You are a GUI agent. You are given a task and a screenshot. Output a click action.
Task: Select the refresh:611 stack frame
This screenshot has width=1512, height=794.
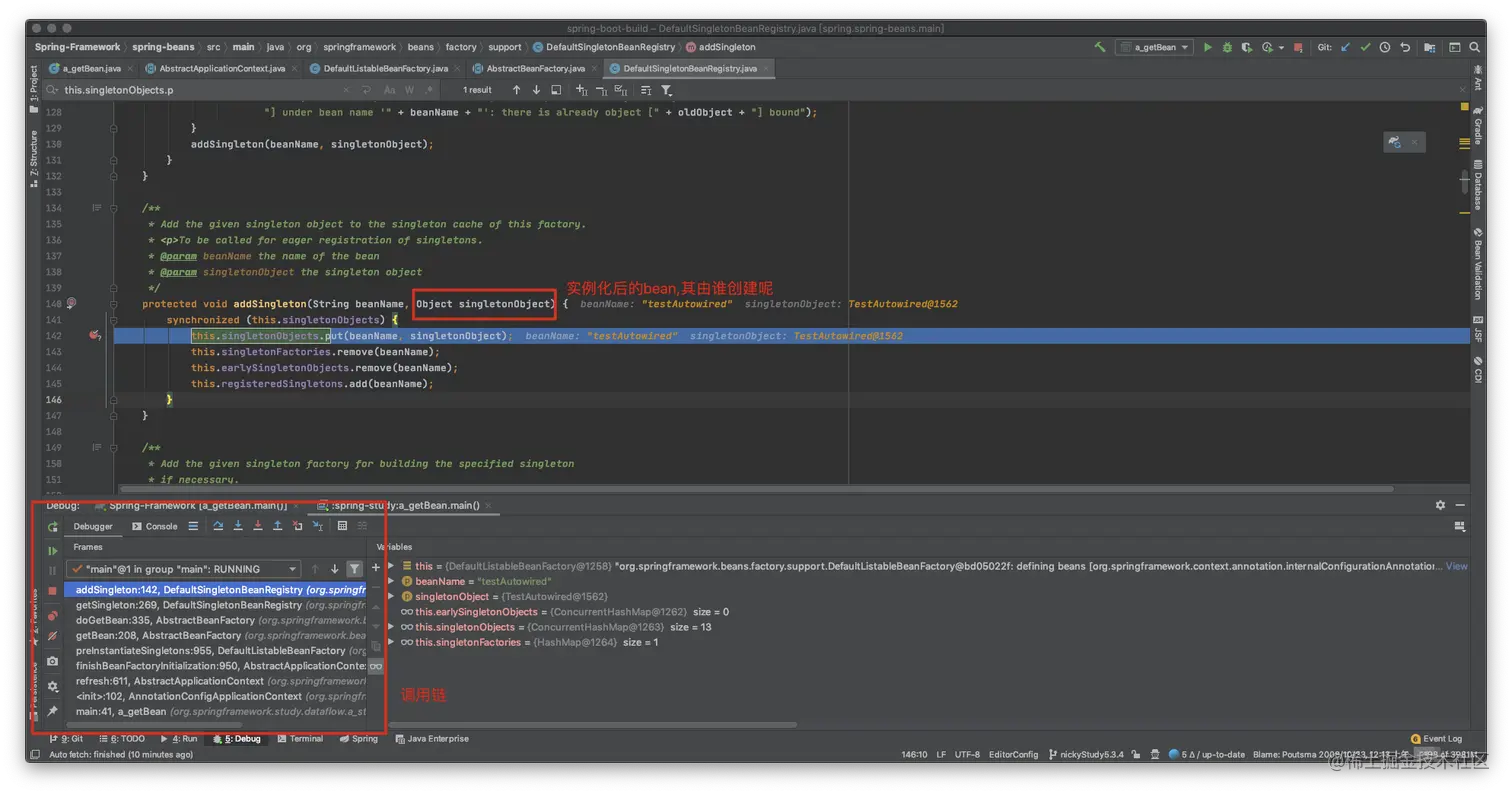point(215,681)
